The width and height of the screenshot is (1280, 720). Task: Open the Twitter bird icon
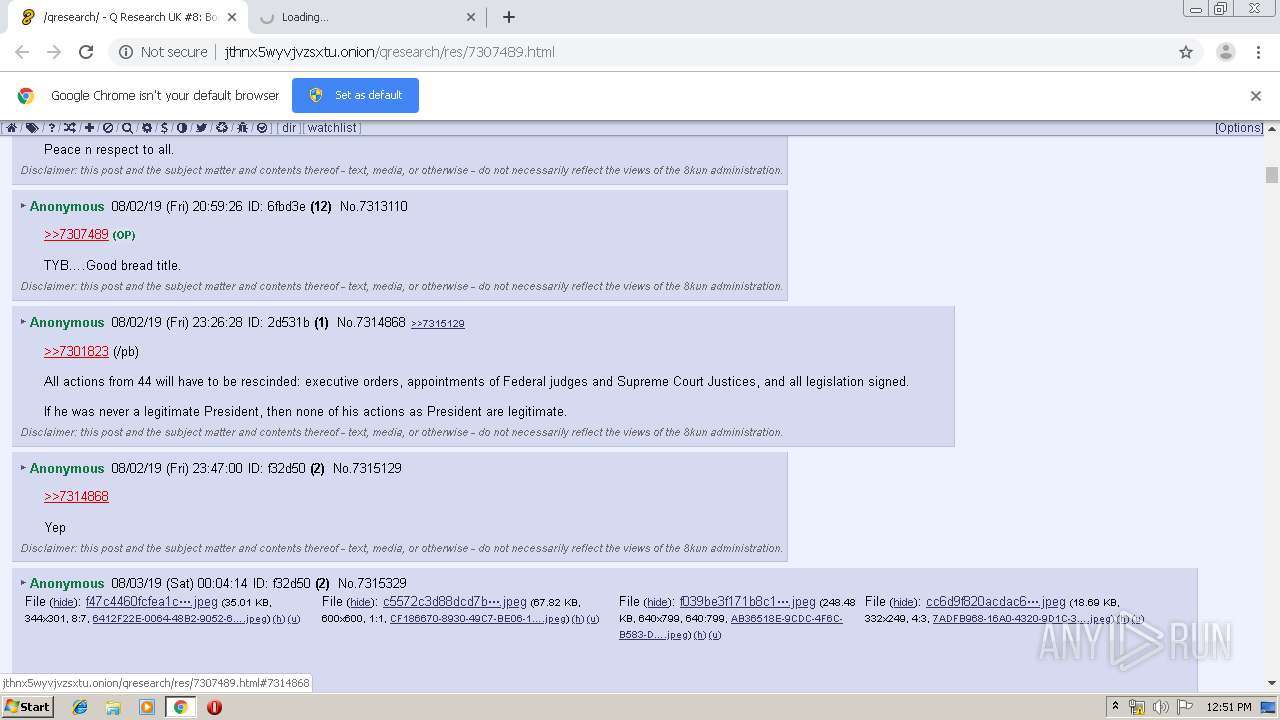click(201, 128)
